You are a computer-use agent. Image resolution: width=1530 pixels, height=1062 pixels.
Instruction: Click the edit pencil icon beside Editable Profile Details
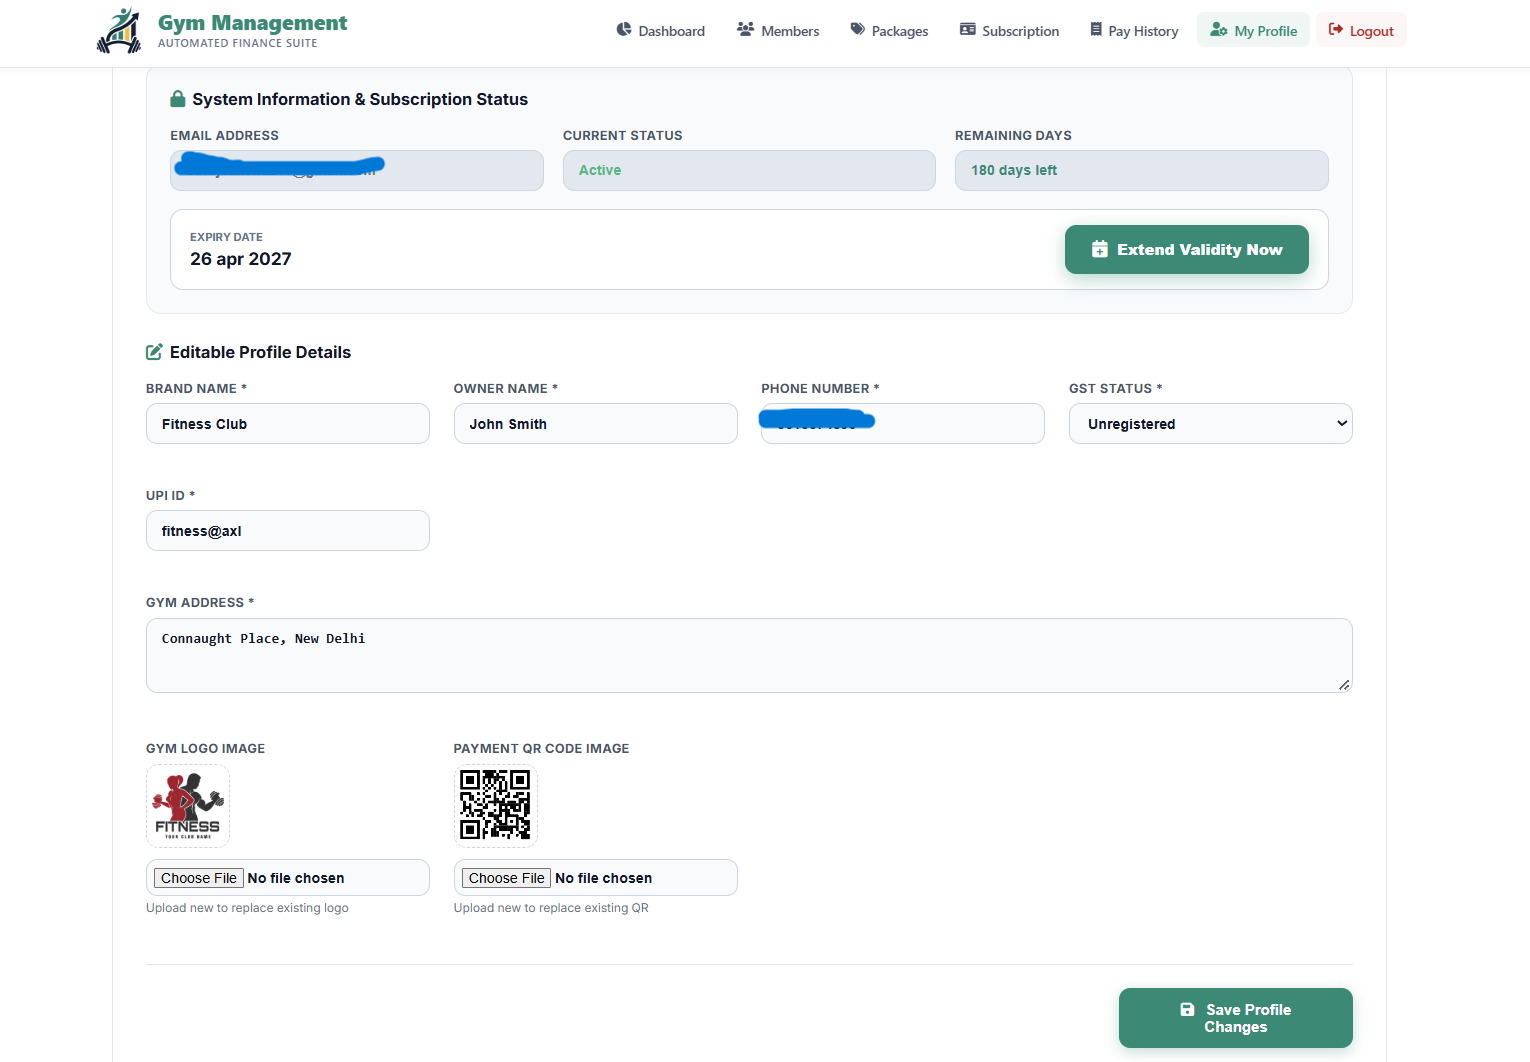154,352
